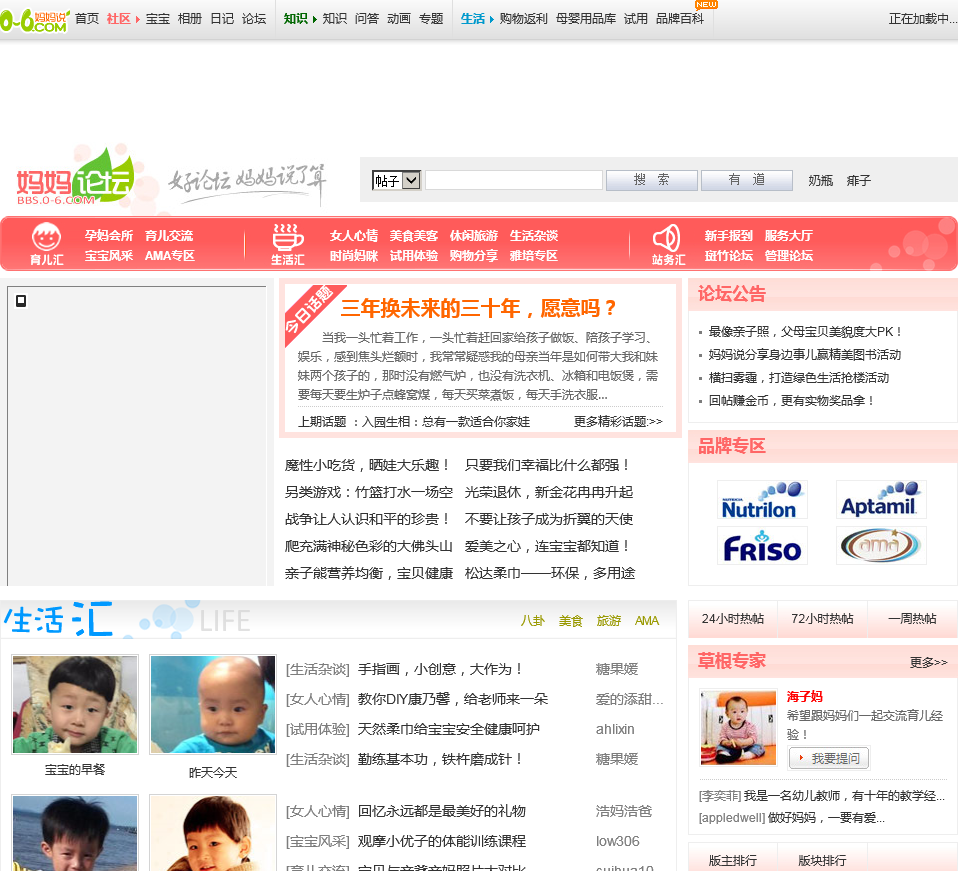Filter 生活汇 by 八卦
The height and width of the screenshot is (871, 958).
point(532,621)
